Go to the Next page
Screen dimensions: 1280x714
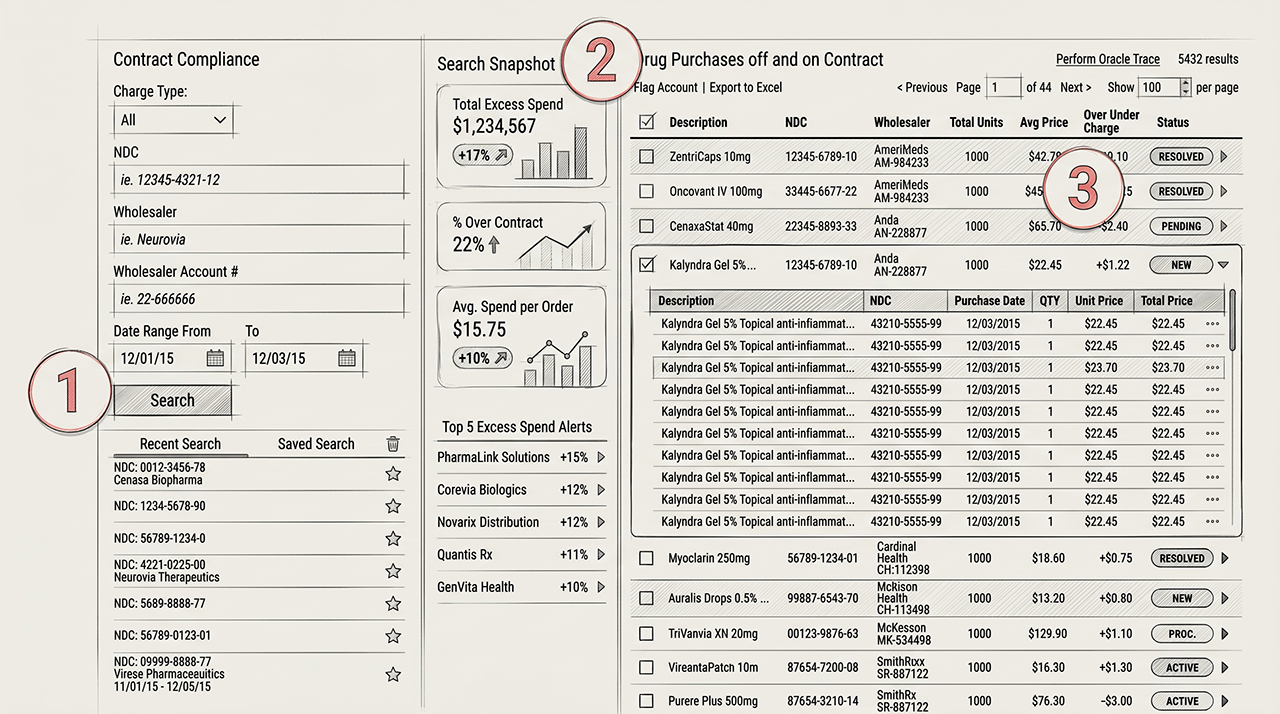[x=1076, y=87]
